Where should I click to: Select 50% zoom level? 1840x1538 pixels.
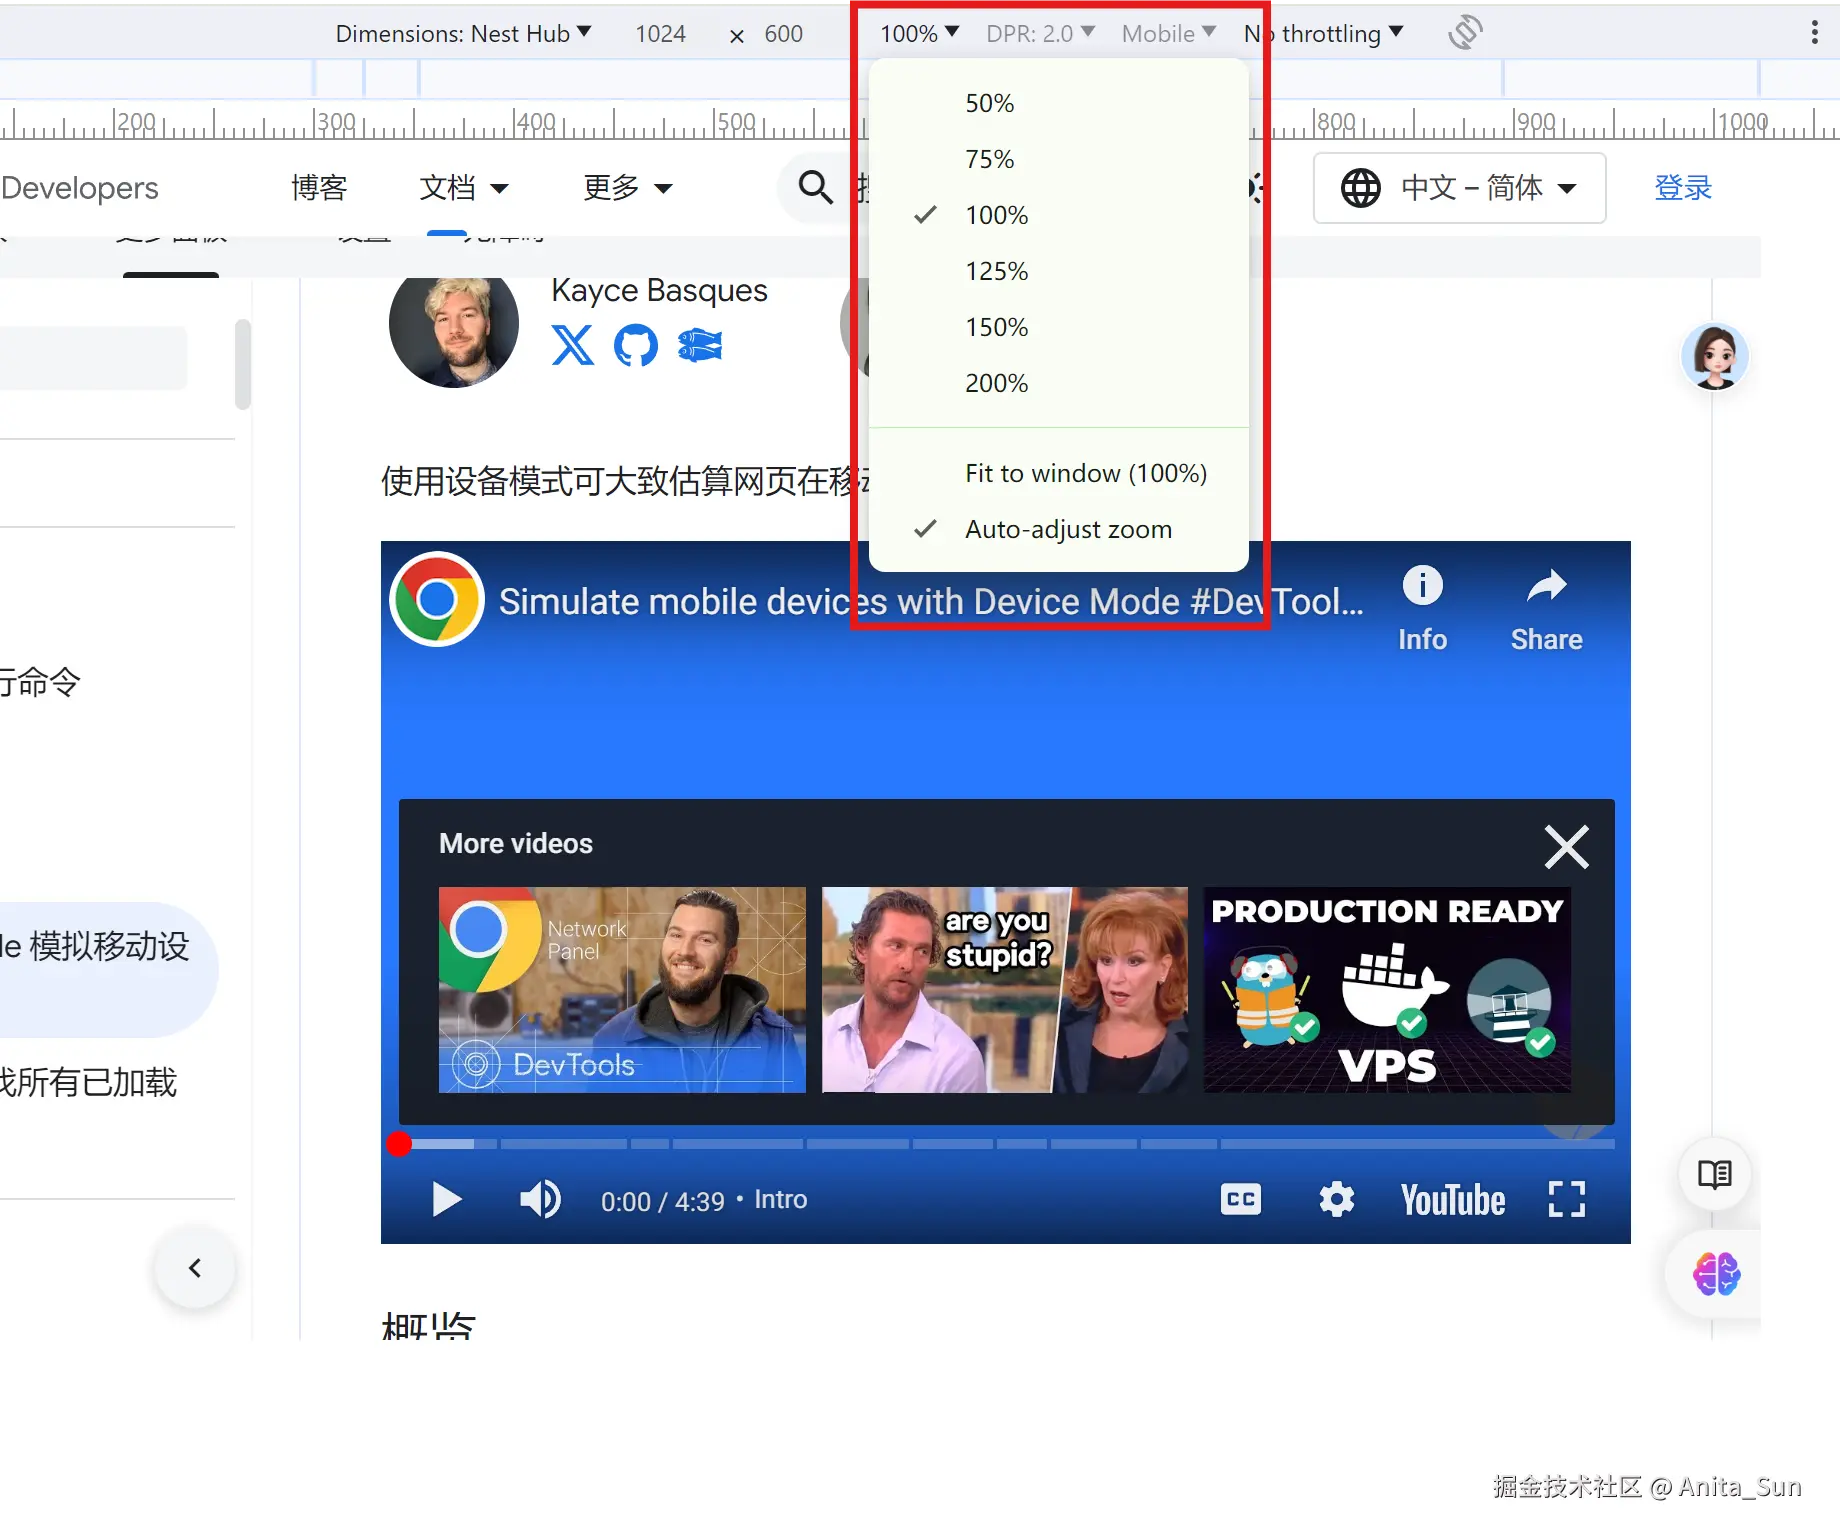[x=1059, y=103]
